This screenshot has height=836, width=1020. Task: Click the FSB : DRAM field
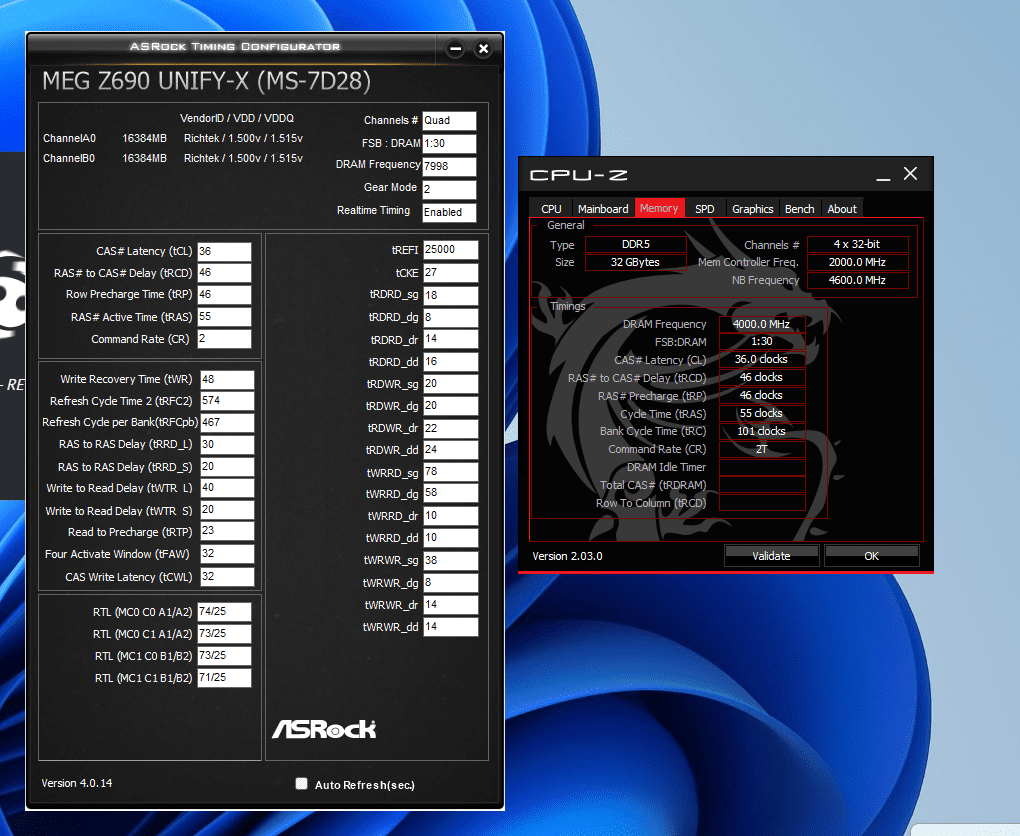click(x=449, y=143)
